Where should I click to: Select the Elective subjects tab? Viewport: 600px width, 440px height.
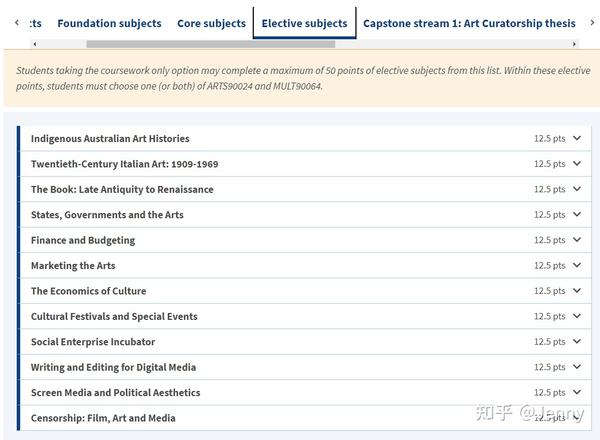(x=305, y=23)
